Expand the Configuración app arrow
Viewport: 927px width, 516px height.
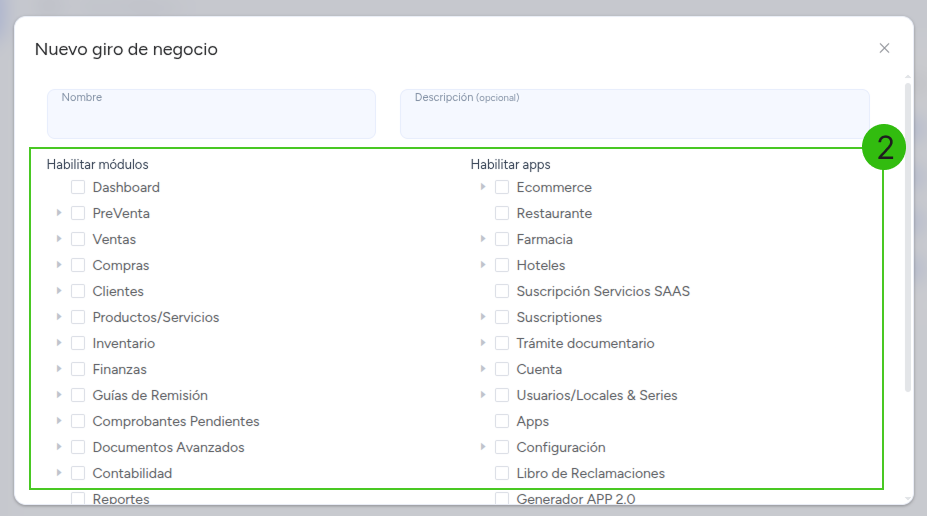click(x=482, y=447)
